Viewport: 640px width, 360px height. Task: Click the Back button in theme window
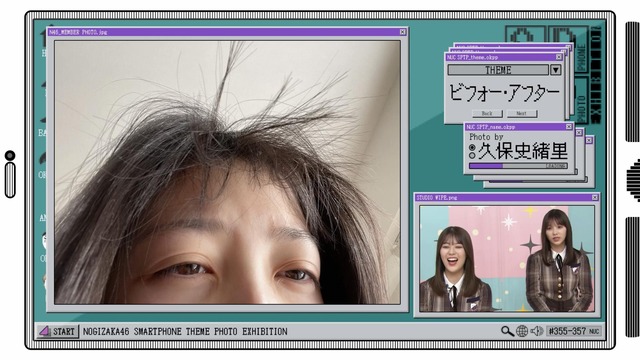click(x=487, y=113)
